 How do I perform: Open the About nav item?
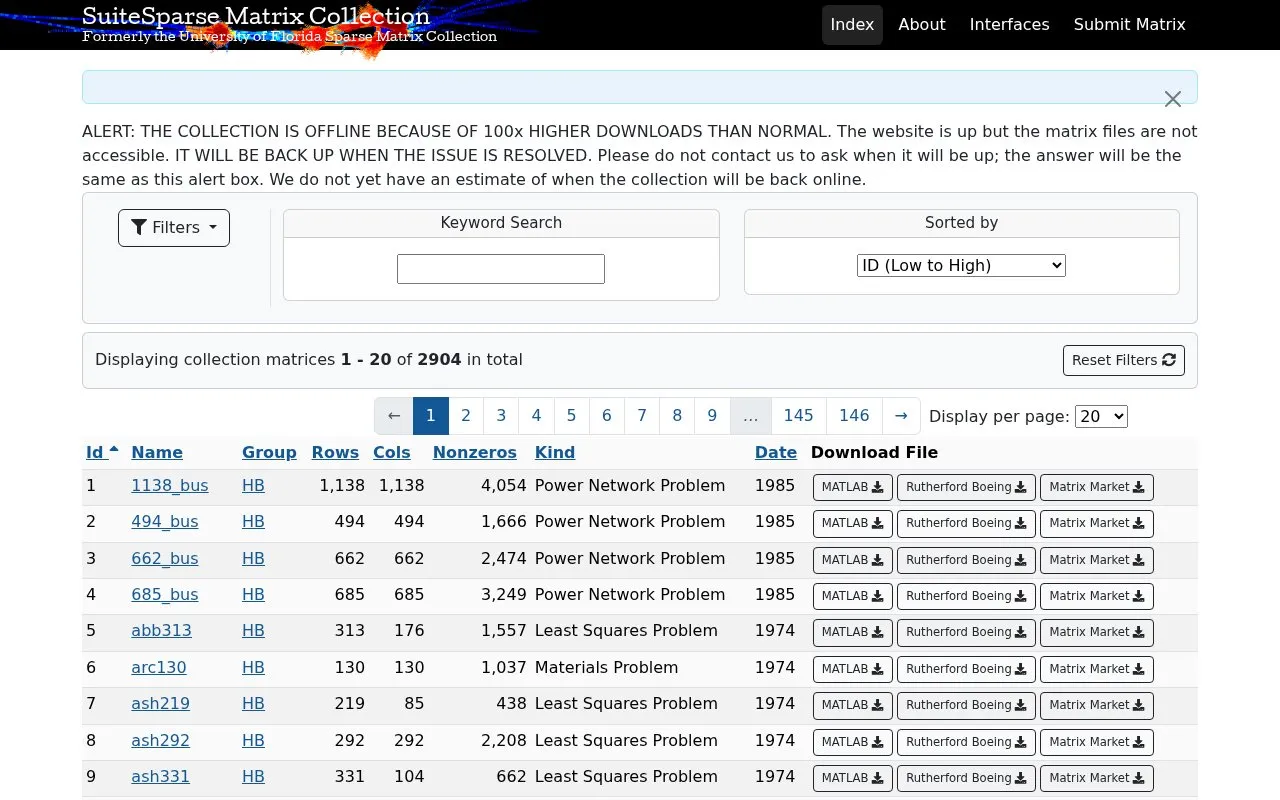coord(922,25)
